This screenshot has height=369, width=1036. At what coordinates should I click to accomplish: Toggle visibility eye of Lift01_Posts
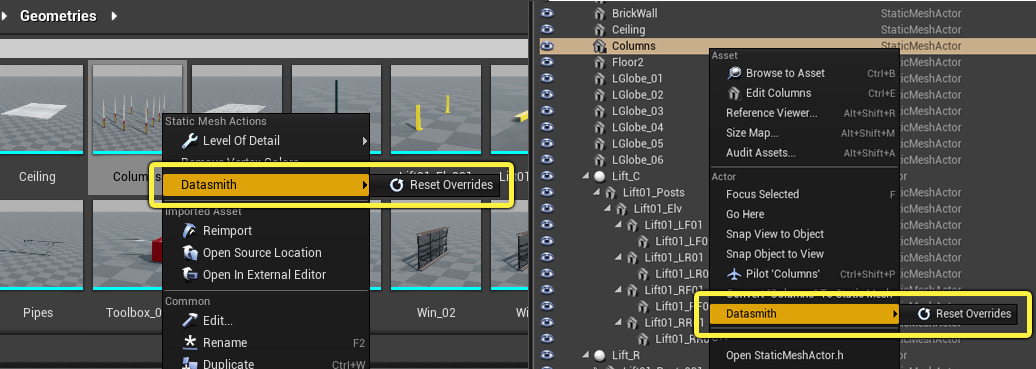tap(547, 192)
